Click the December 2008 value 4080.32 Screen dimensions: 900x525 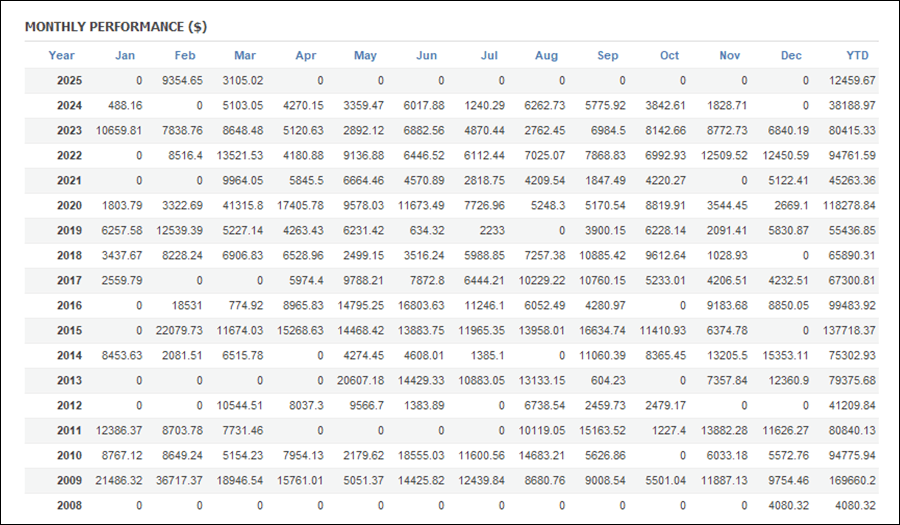(789, 505)
